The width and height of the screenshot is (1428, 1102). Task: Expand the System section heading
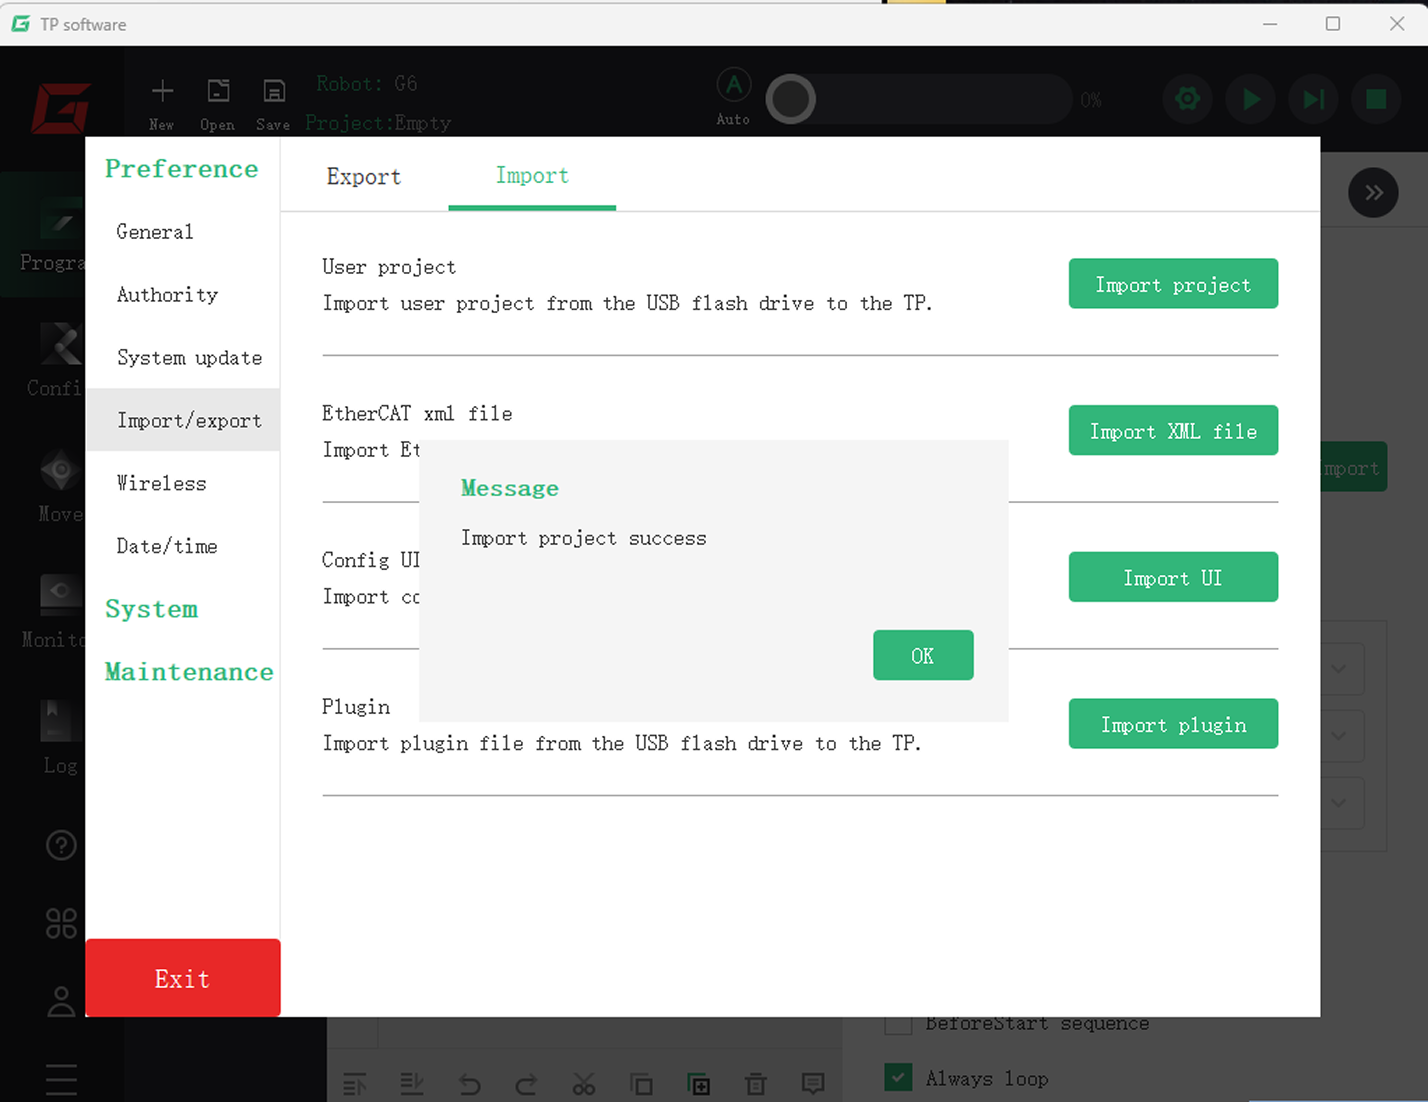152,609
